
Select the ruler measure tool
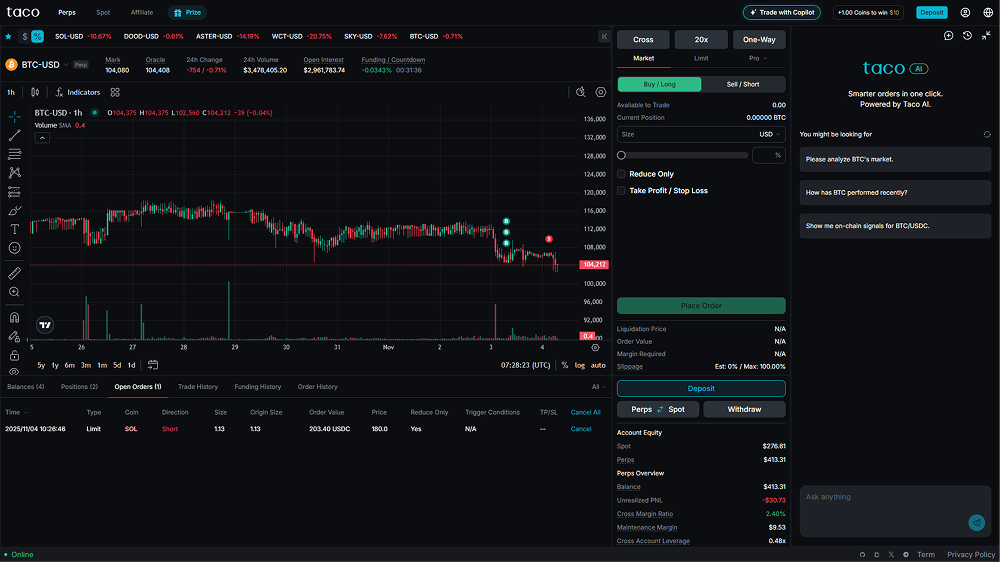coord(14,273)
